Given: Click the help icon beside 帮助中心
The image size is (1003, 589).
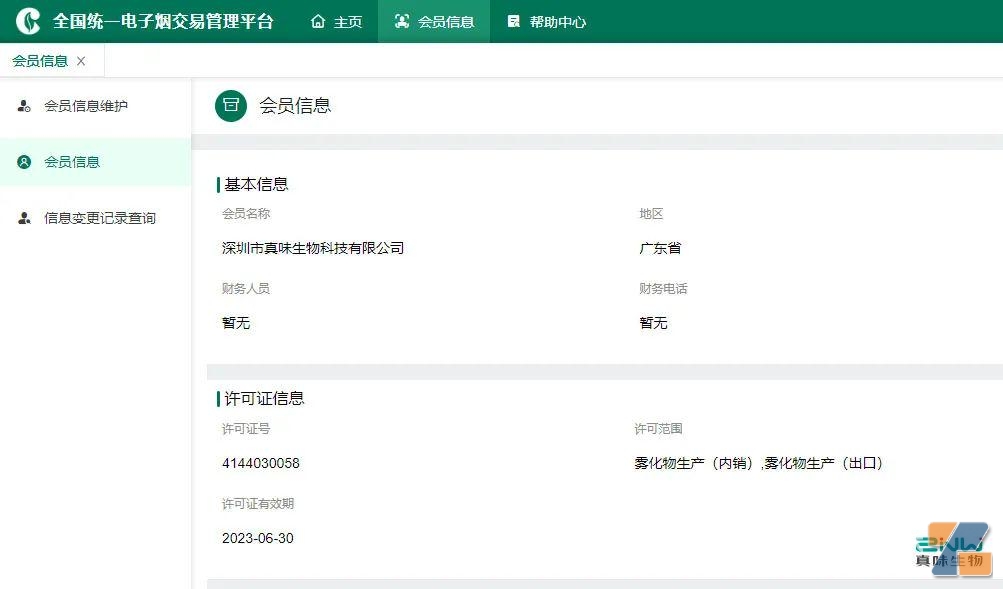Looking at the screenshot, I should (x=514, y=21).
